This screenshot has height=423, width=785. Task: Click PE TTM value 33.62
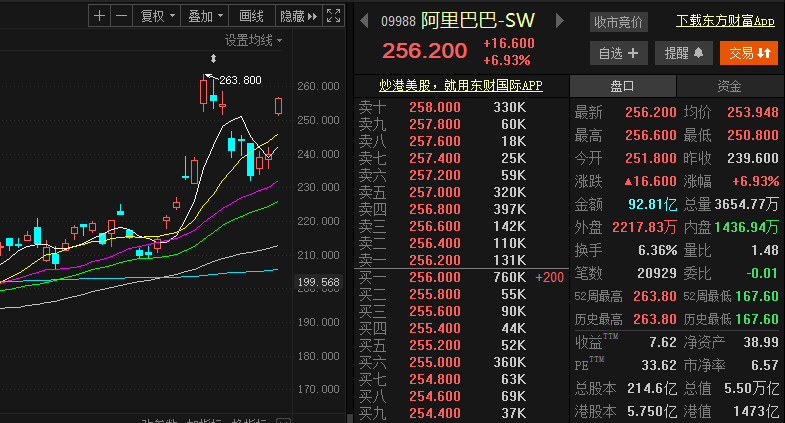(659, 365)
